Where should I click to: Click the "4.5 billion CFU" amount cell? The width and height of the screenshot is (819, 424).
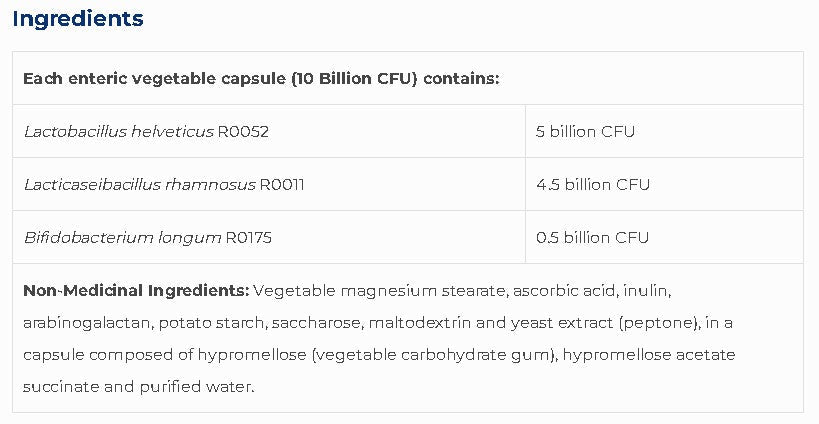tap(593, 184)
